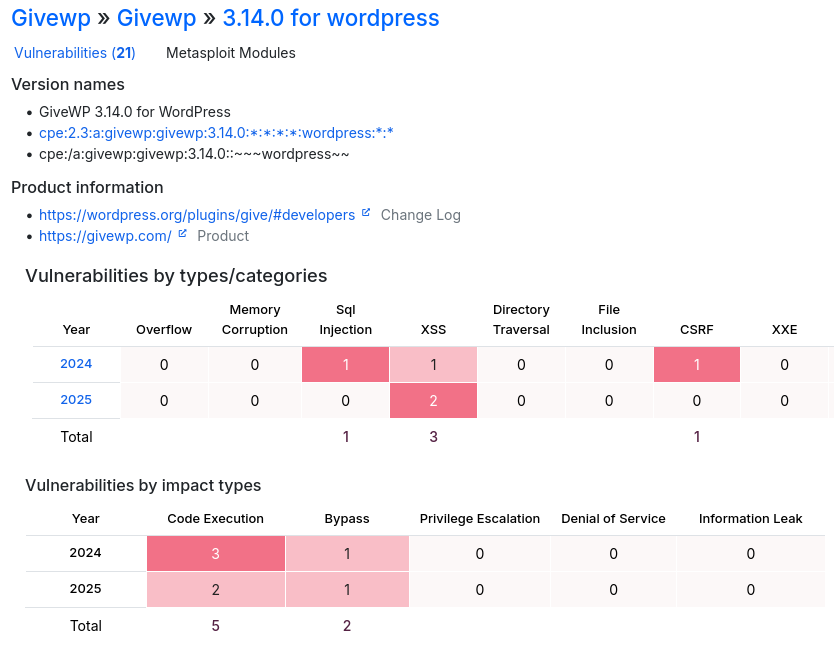834x648 pixels.
Task: Click the XSS total value 3
Action: click(x=433, y=437)
